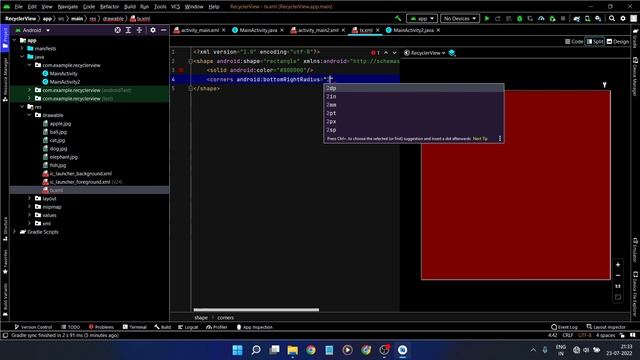Toggle Structure side tab
640x360 pixels.
click(5, 229)
